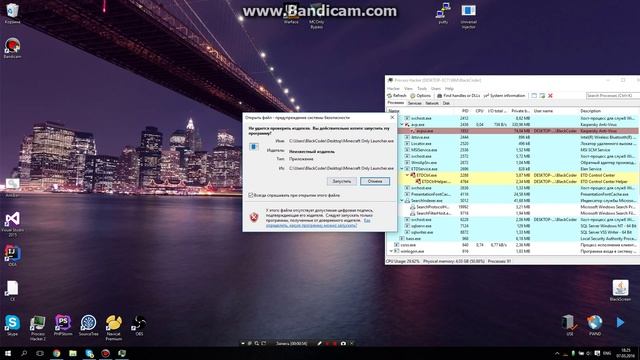Close the security warning dialog with X
Screen dimensions: 640x360
click(392, 118)
